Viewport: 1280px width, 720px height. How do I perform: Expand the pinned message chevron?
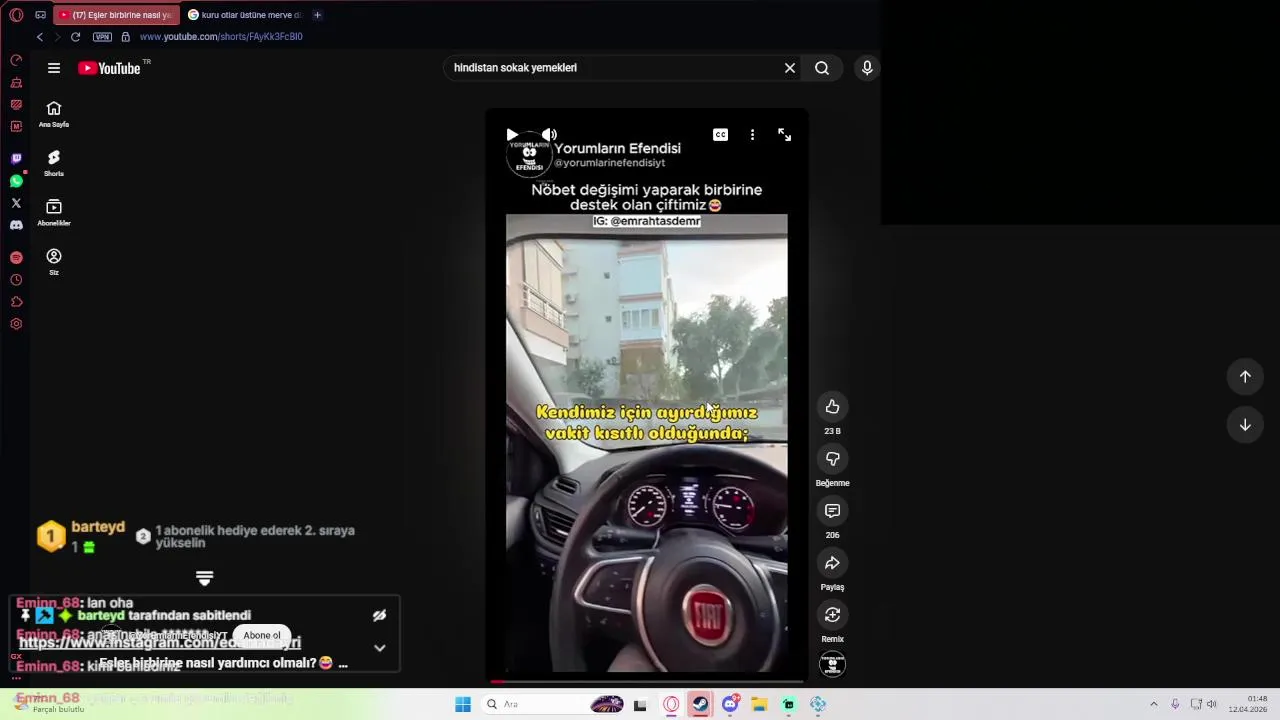[x=379, y=648]
